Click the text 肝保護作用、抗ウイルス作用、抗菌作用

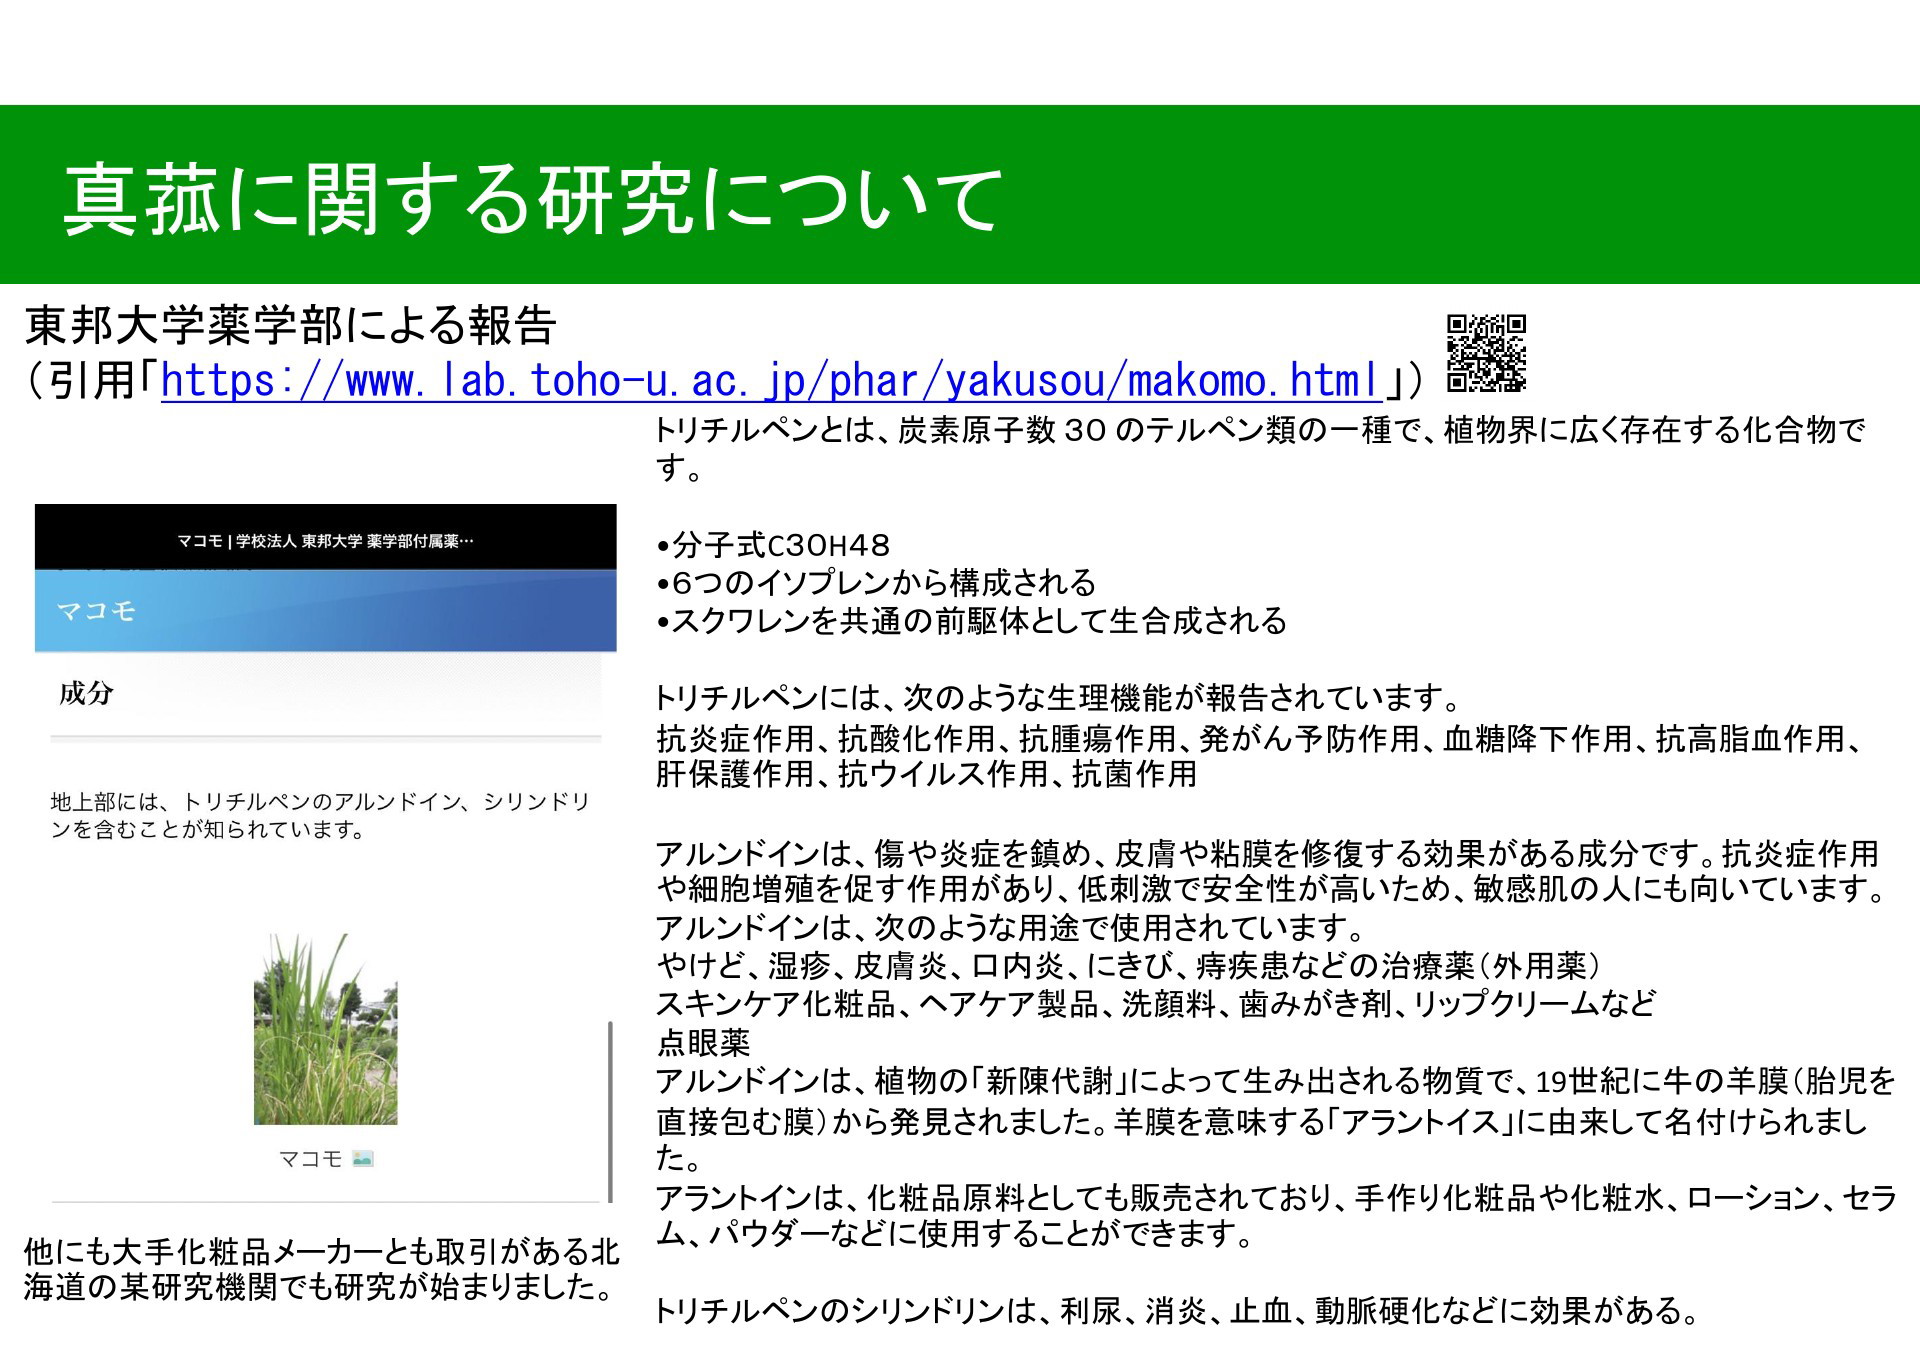tap(926, 774)
